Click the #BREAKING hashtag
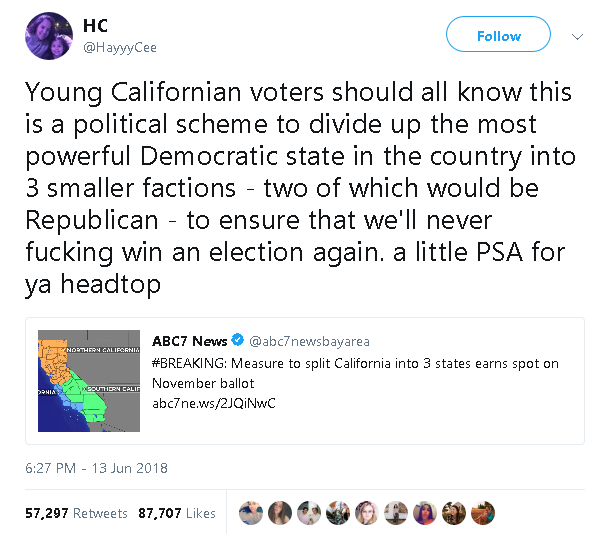Screen dimensions: 607x534 (187, 361)
